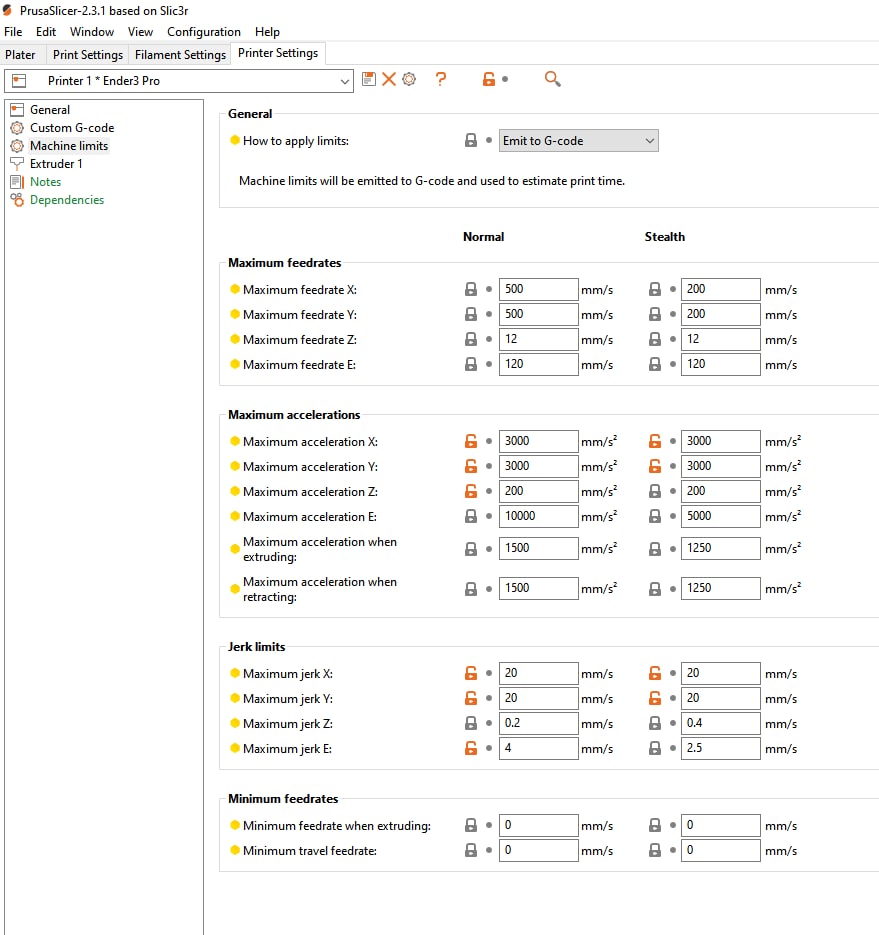879x935 pixels.
Task: Click orange lock for Normal Maximum jerk E
Action: (471, 748)
